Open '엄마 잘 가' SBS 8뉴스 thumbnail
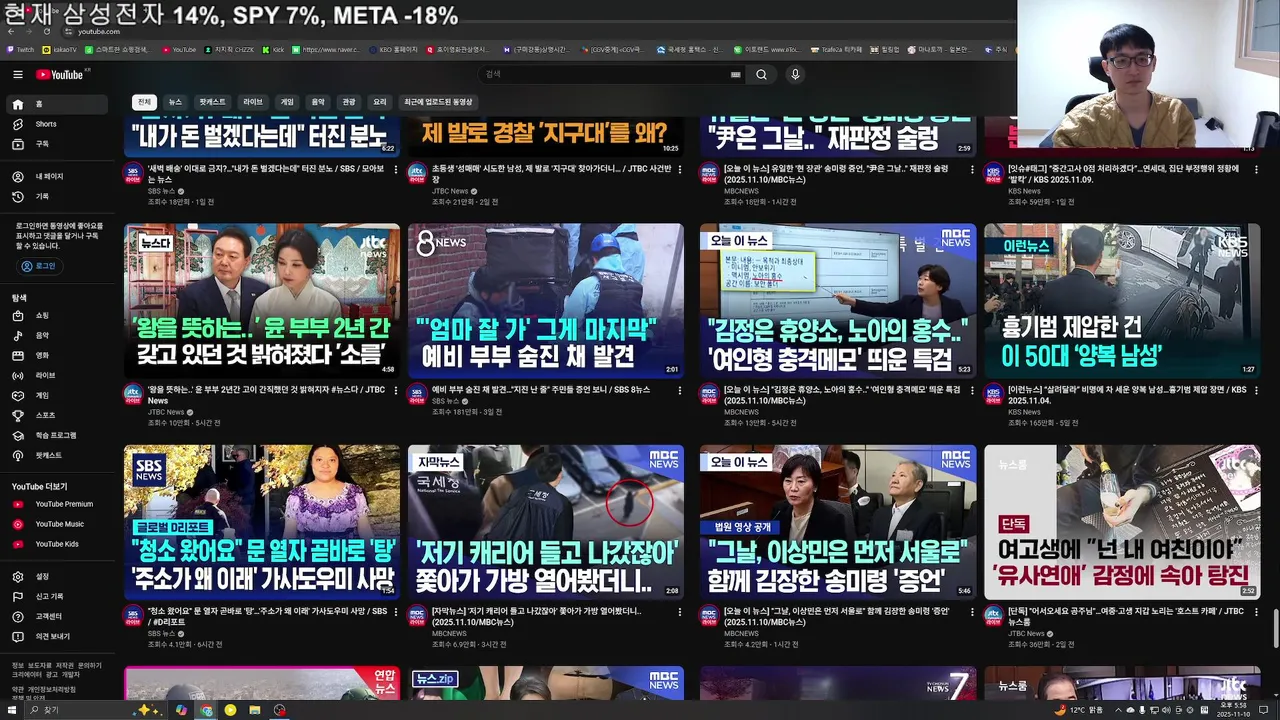This screenshot has height=720, width=1280. pos(546,301)
